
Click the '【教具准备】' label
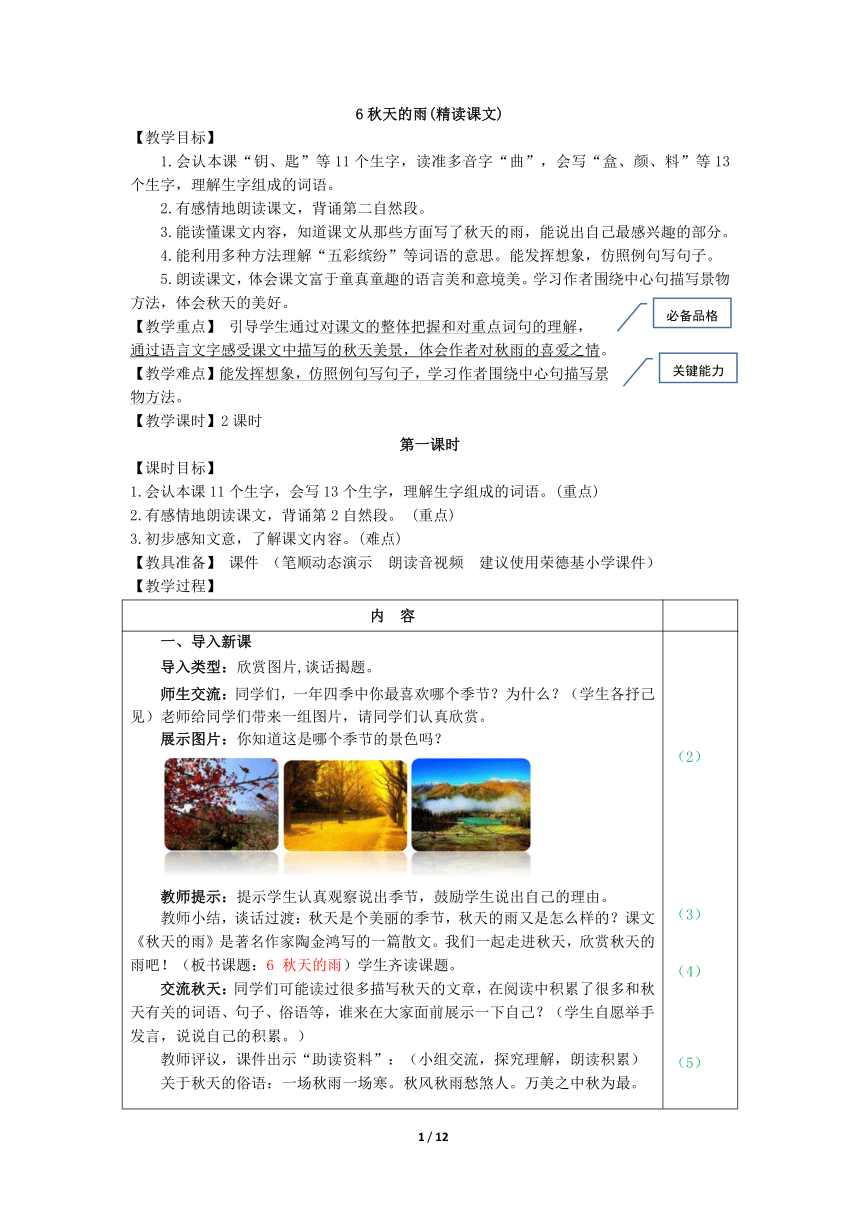point(173,562)
